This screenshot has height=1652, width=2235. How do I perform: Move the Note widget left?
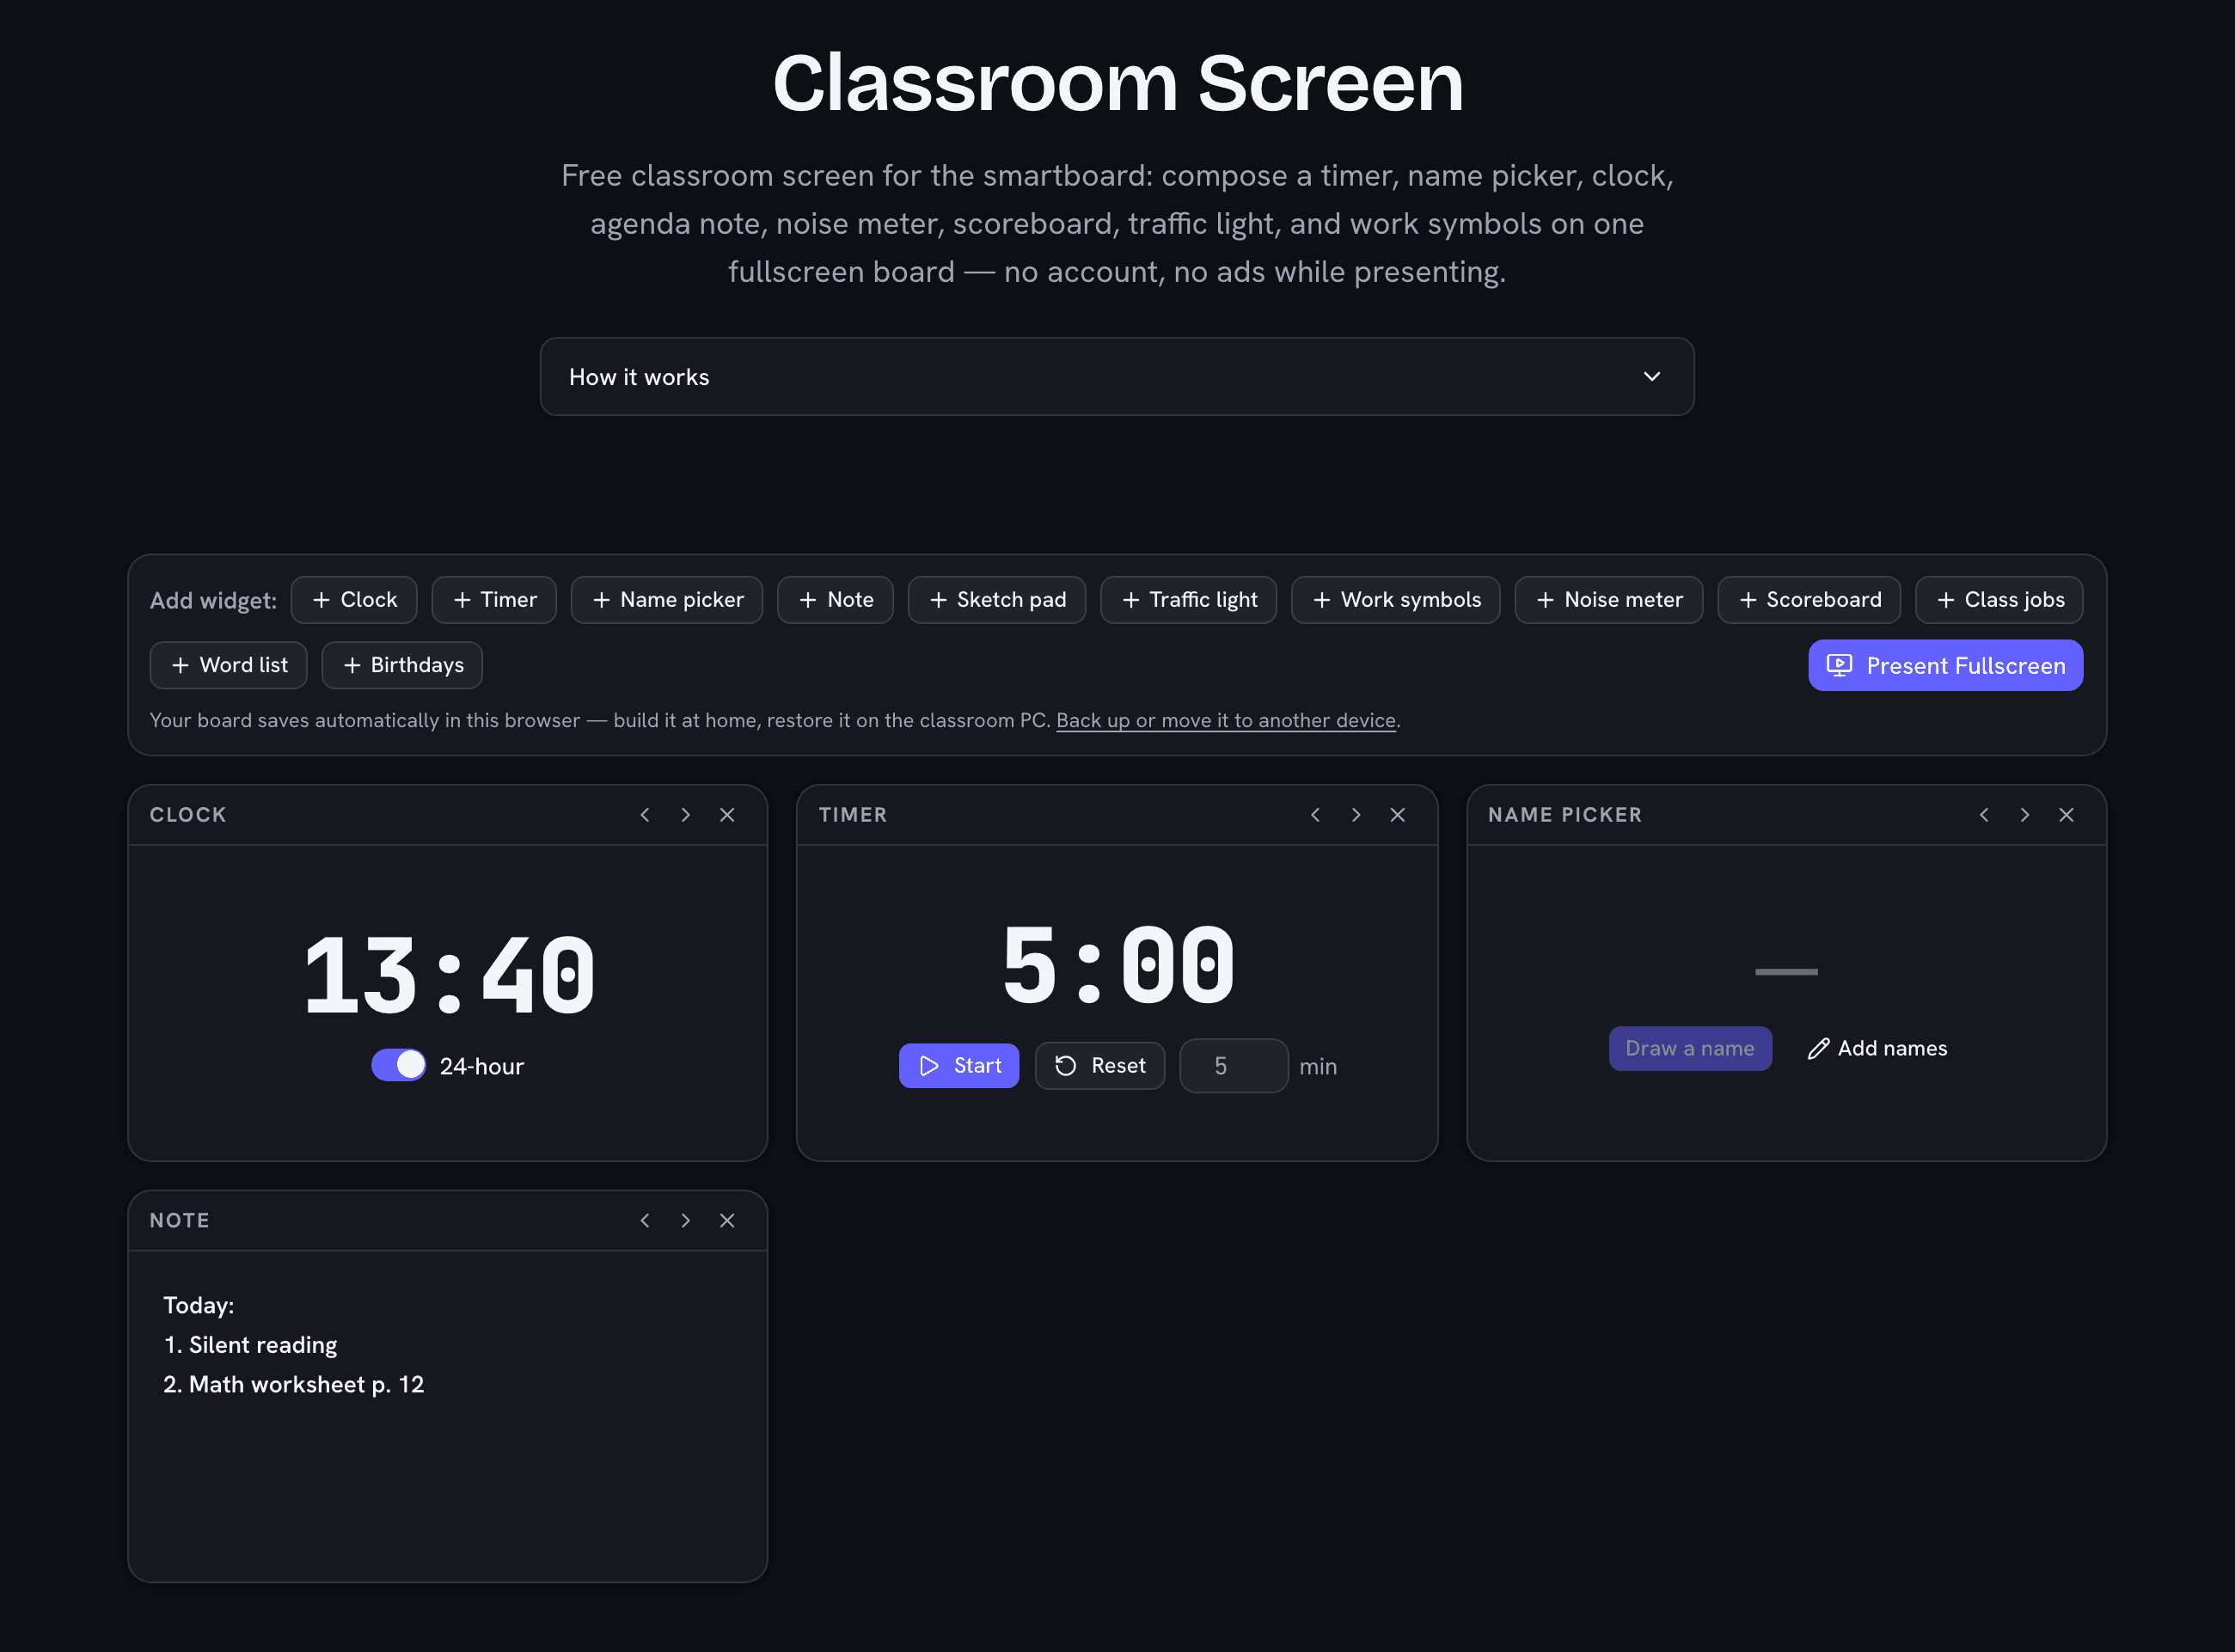(x=645, y=1220)
